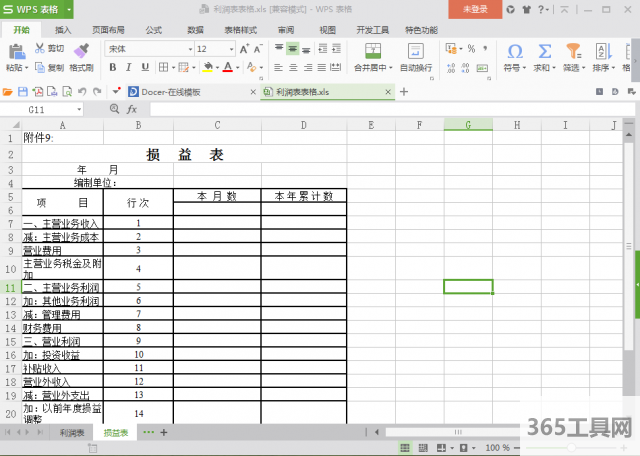Click the red font color swatch
The height and width of the screenshot is (456, 640).
coord(228,67)
